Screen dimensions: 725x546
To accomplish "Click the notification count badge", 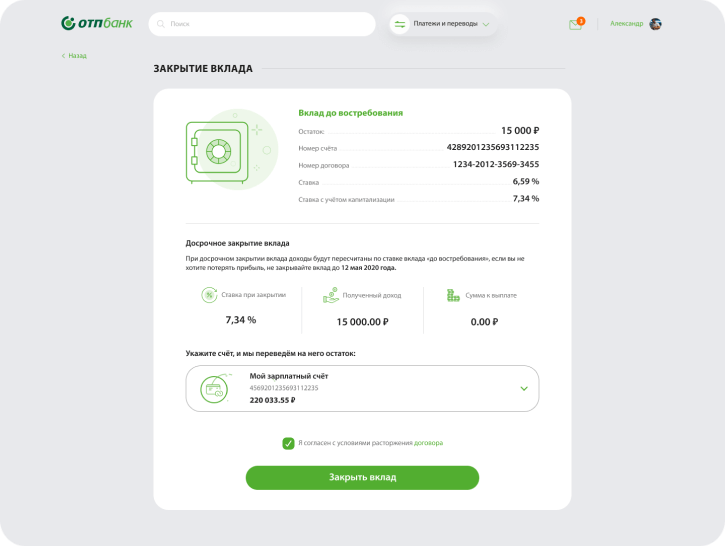I will [x=581, y=20].
